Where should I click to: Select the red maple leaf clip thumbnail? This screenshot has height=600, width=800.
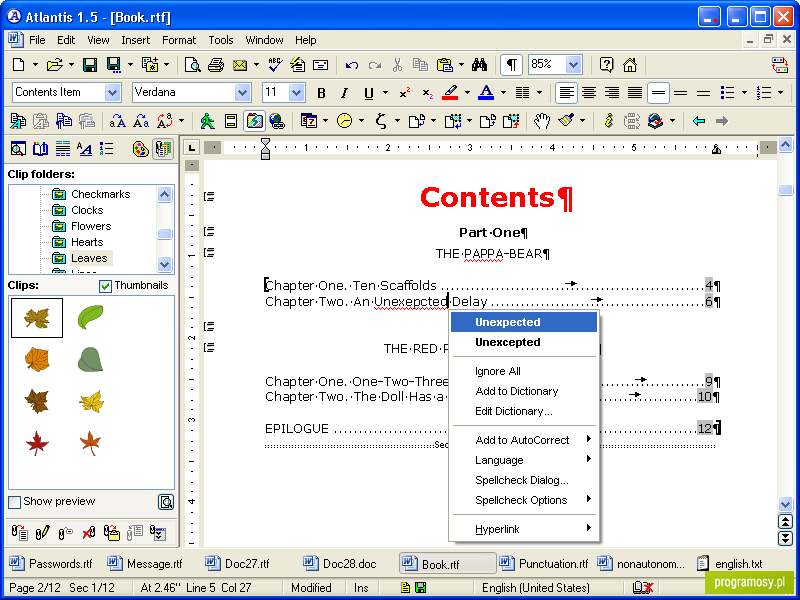click(x=37, y=442)
